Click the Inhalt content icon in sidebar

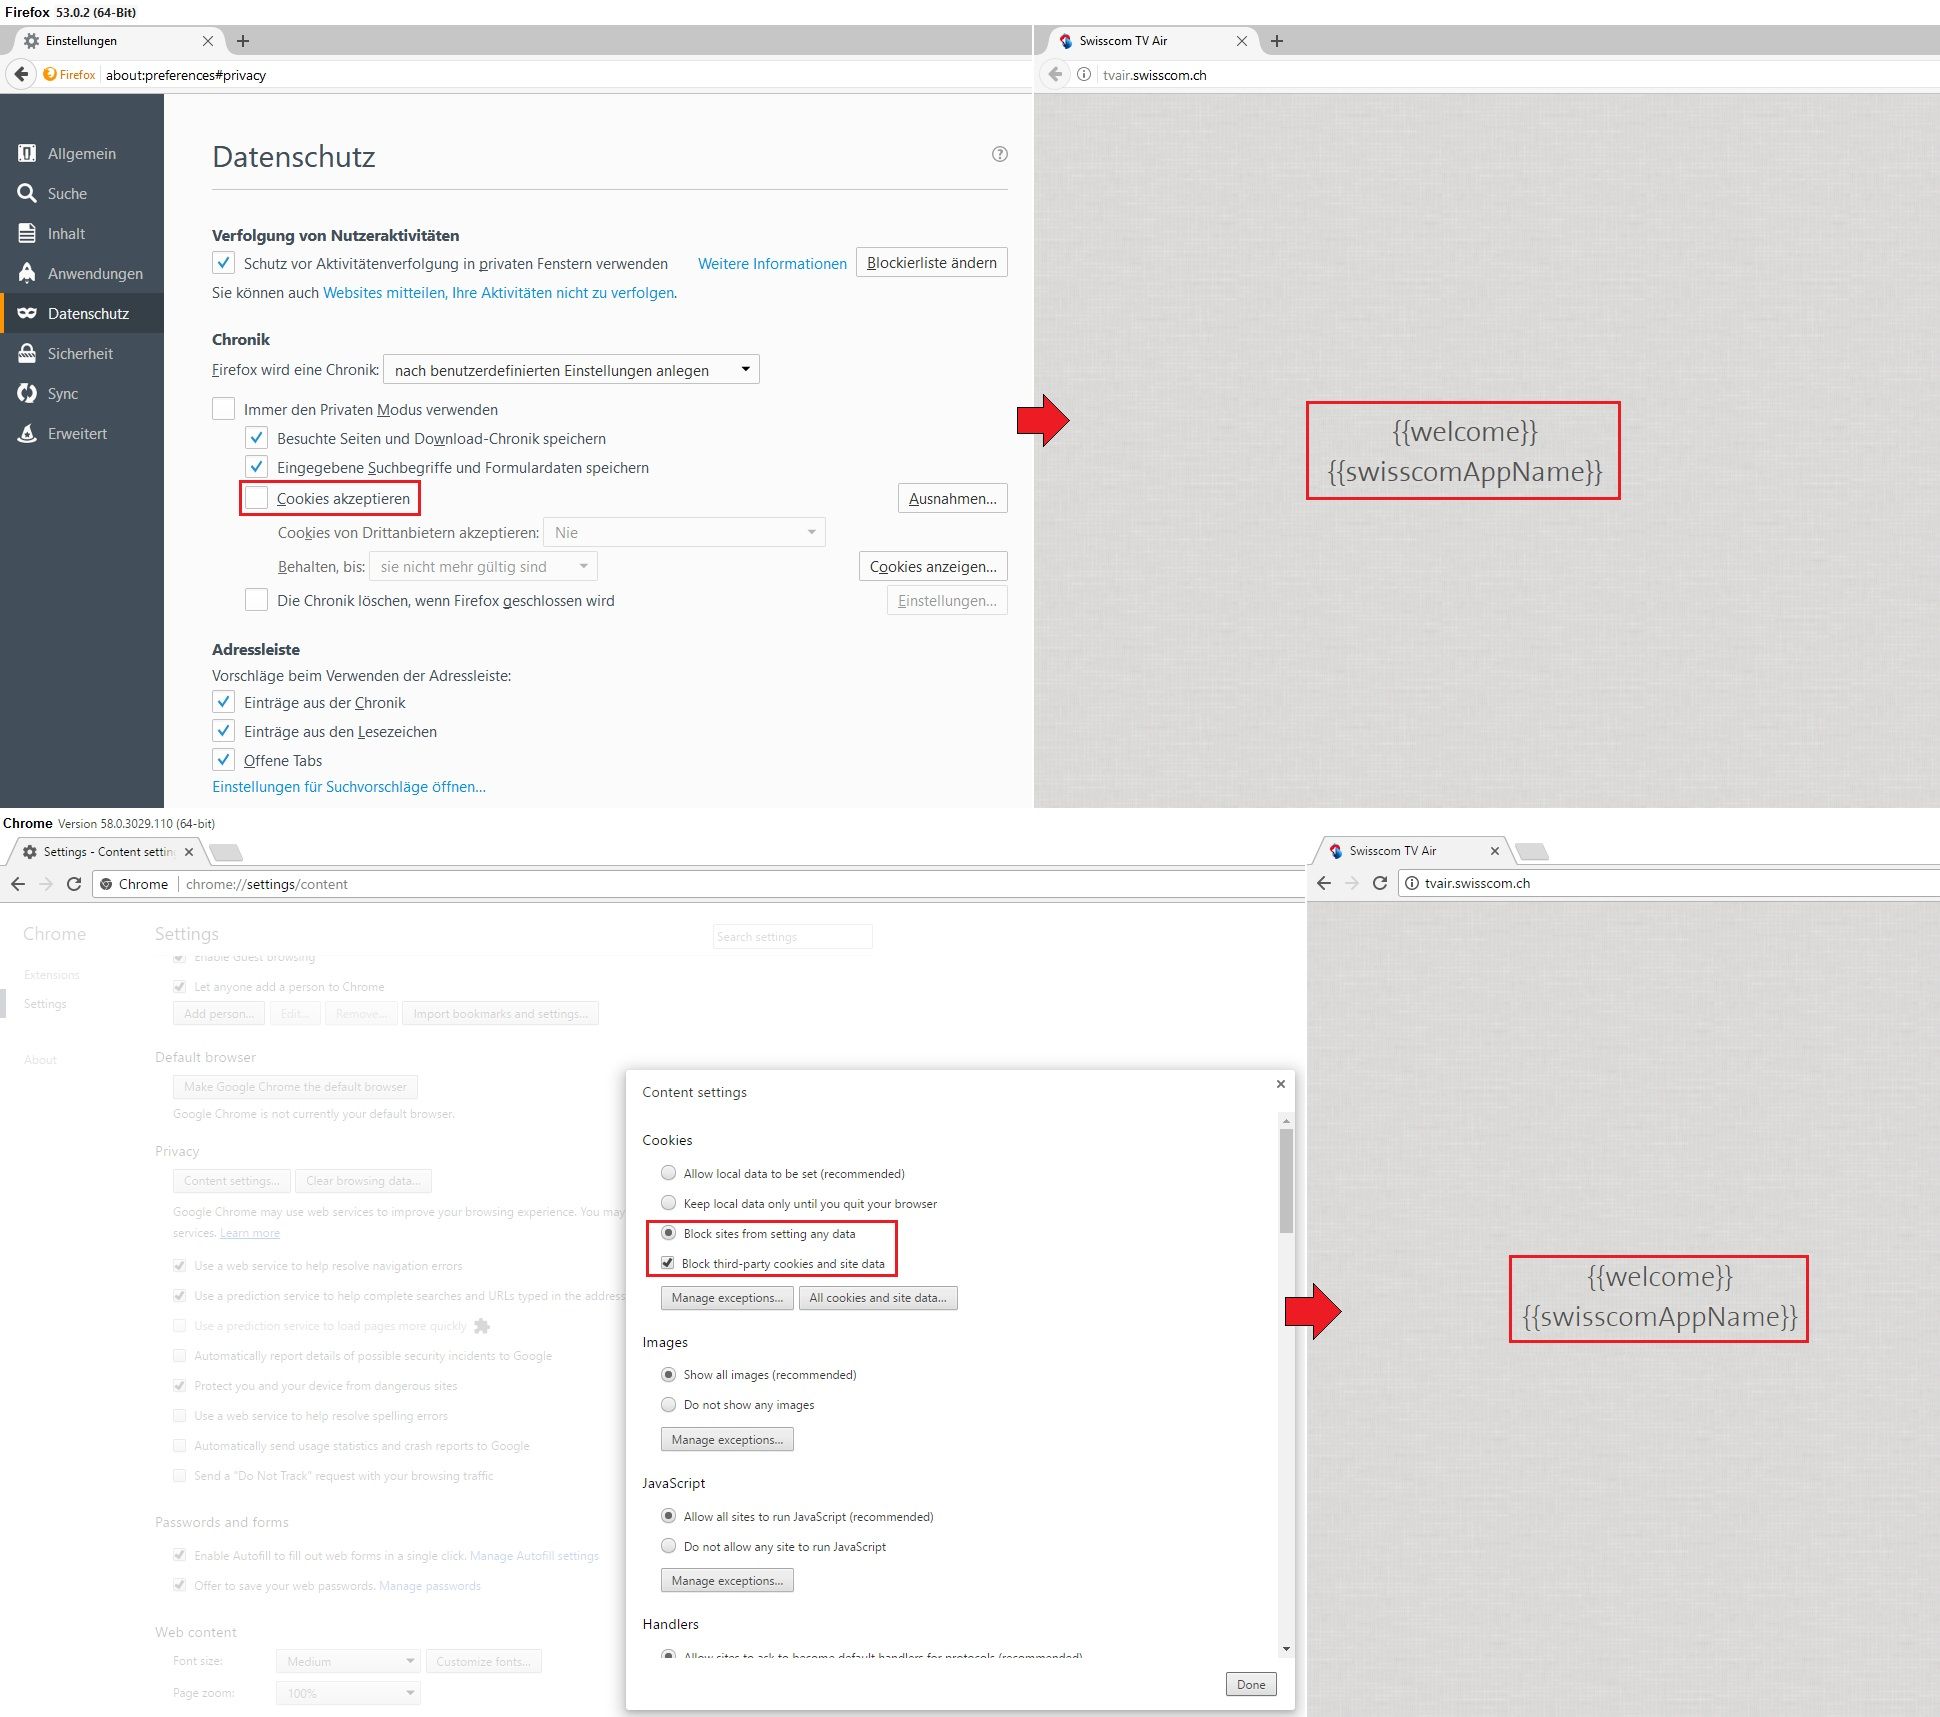tap(27, 232)
